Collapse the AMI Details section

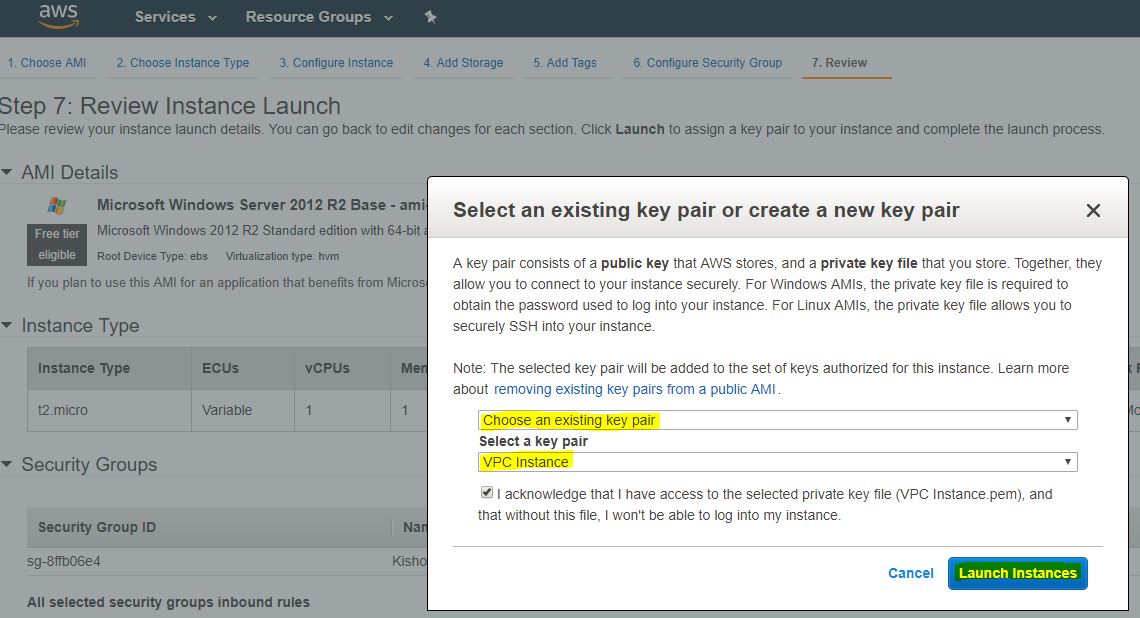[8, 173]
